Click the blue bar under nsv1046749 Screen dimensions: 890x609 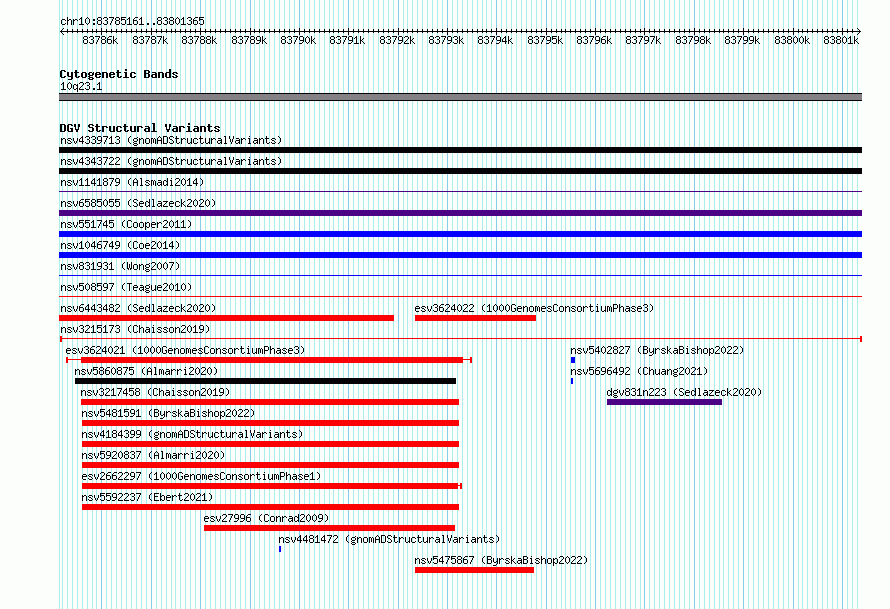point(460,255)
